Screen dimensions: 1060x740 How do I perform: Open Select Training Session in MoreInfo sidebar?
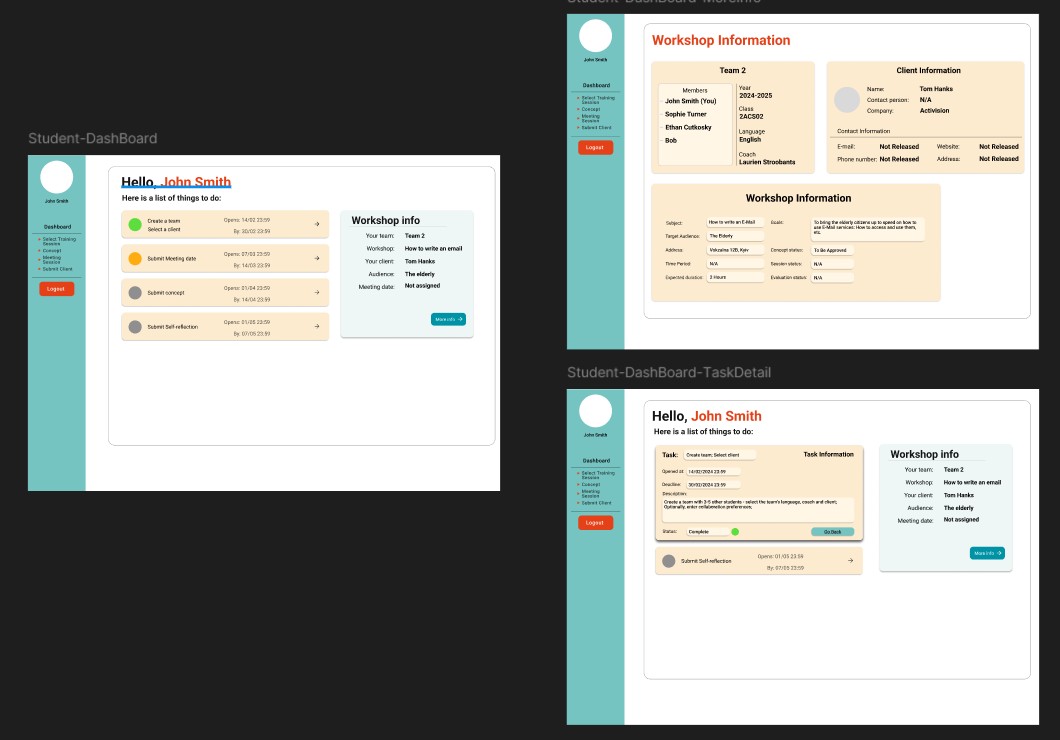[598, 100]
